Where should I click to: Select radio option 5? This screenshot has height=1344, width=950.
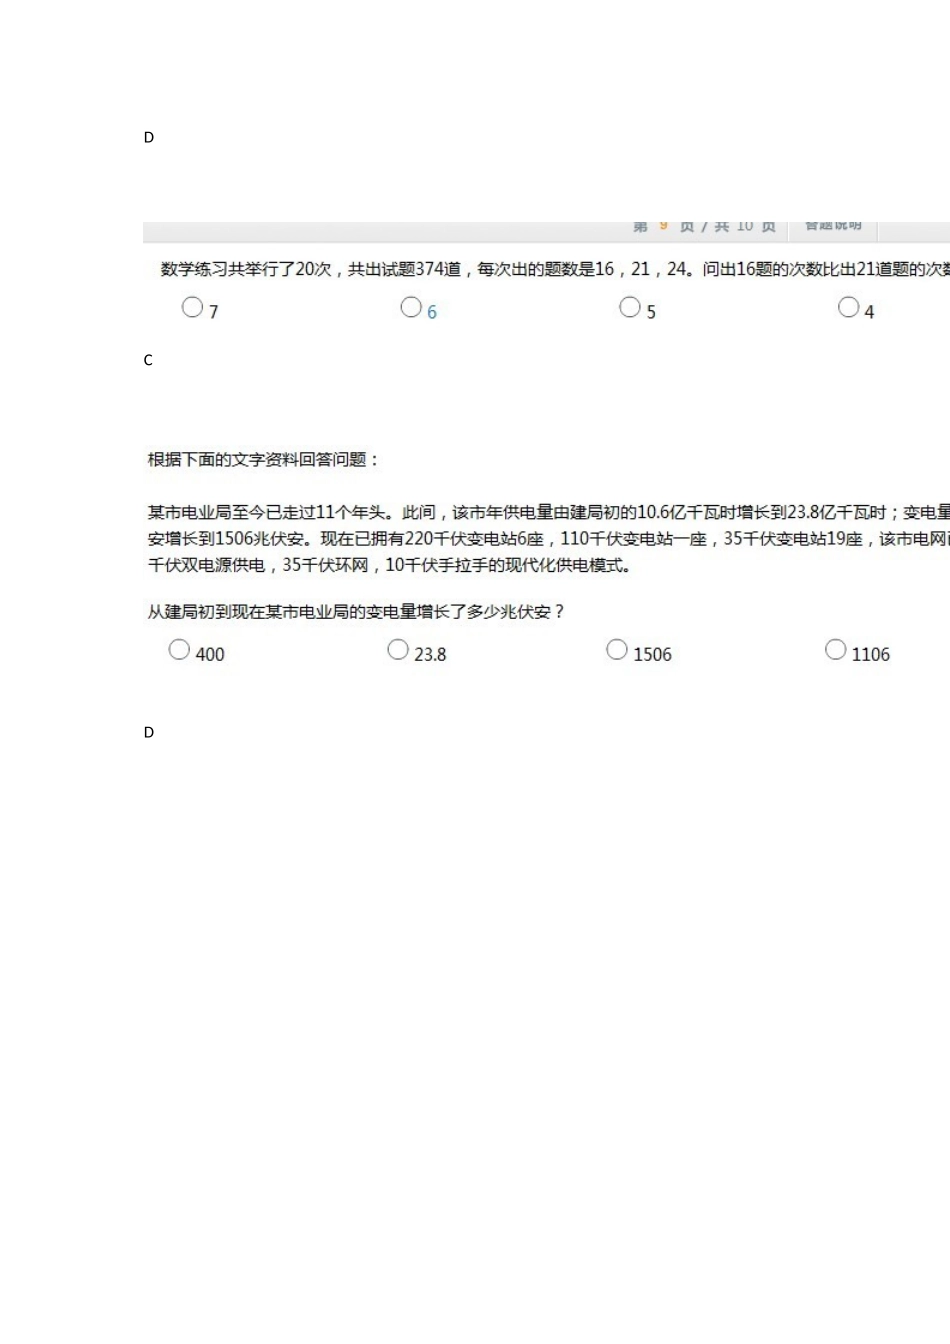(x=630, y=307)
